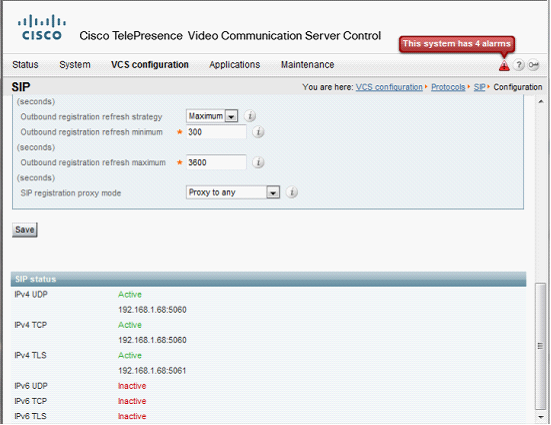Follow the SIP breadcrumb link
The width and height of the screenshot is (551, 425).
tap(479, 87)
